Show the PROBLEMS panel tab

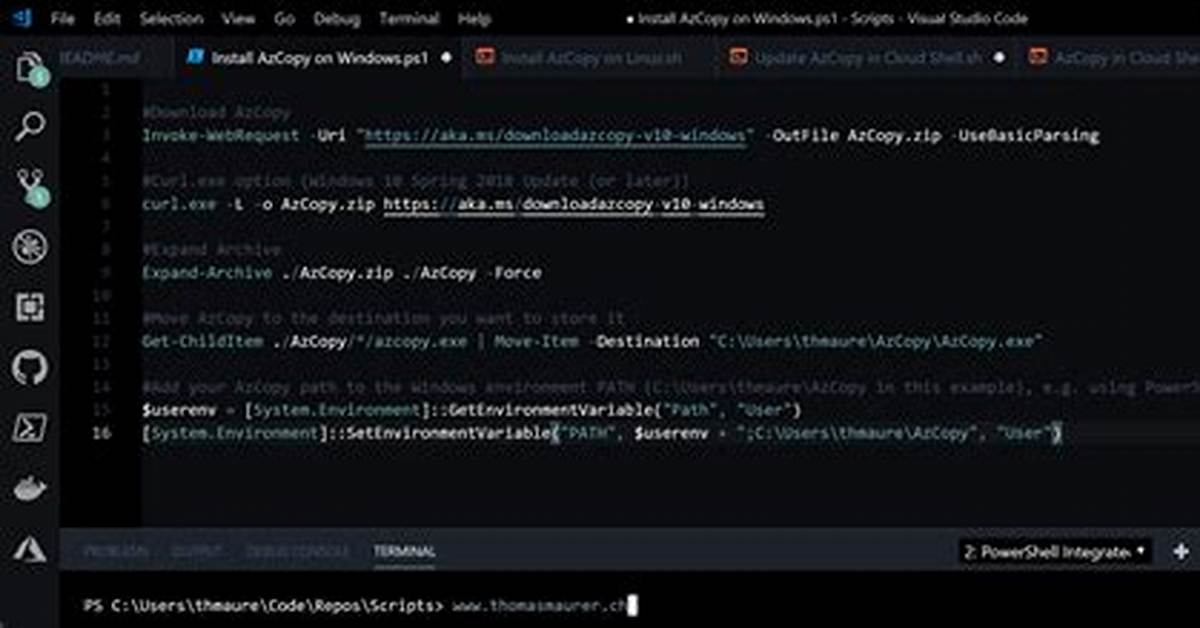point(116,552)
